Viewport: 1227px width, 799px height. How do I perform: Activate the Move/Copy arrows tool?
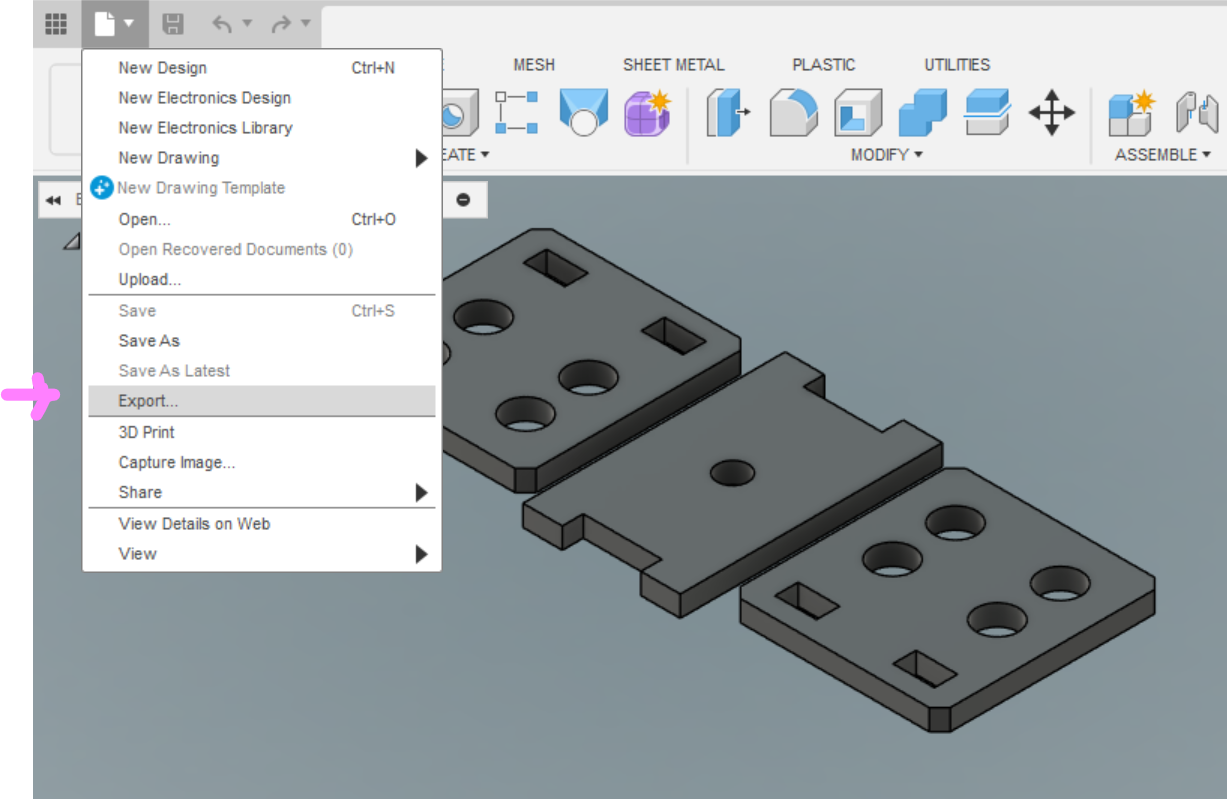pos(1051,112)
